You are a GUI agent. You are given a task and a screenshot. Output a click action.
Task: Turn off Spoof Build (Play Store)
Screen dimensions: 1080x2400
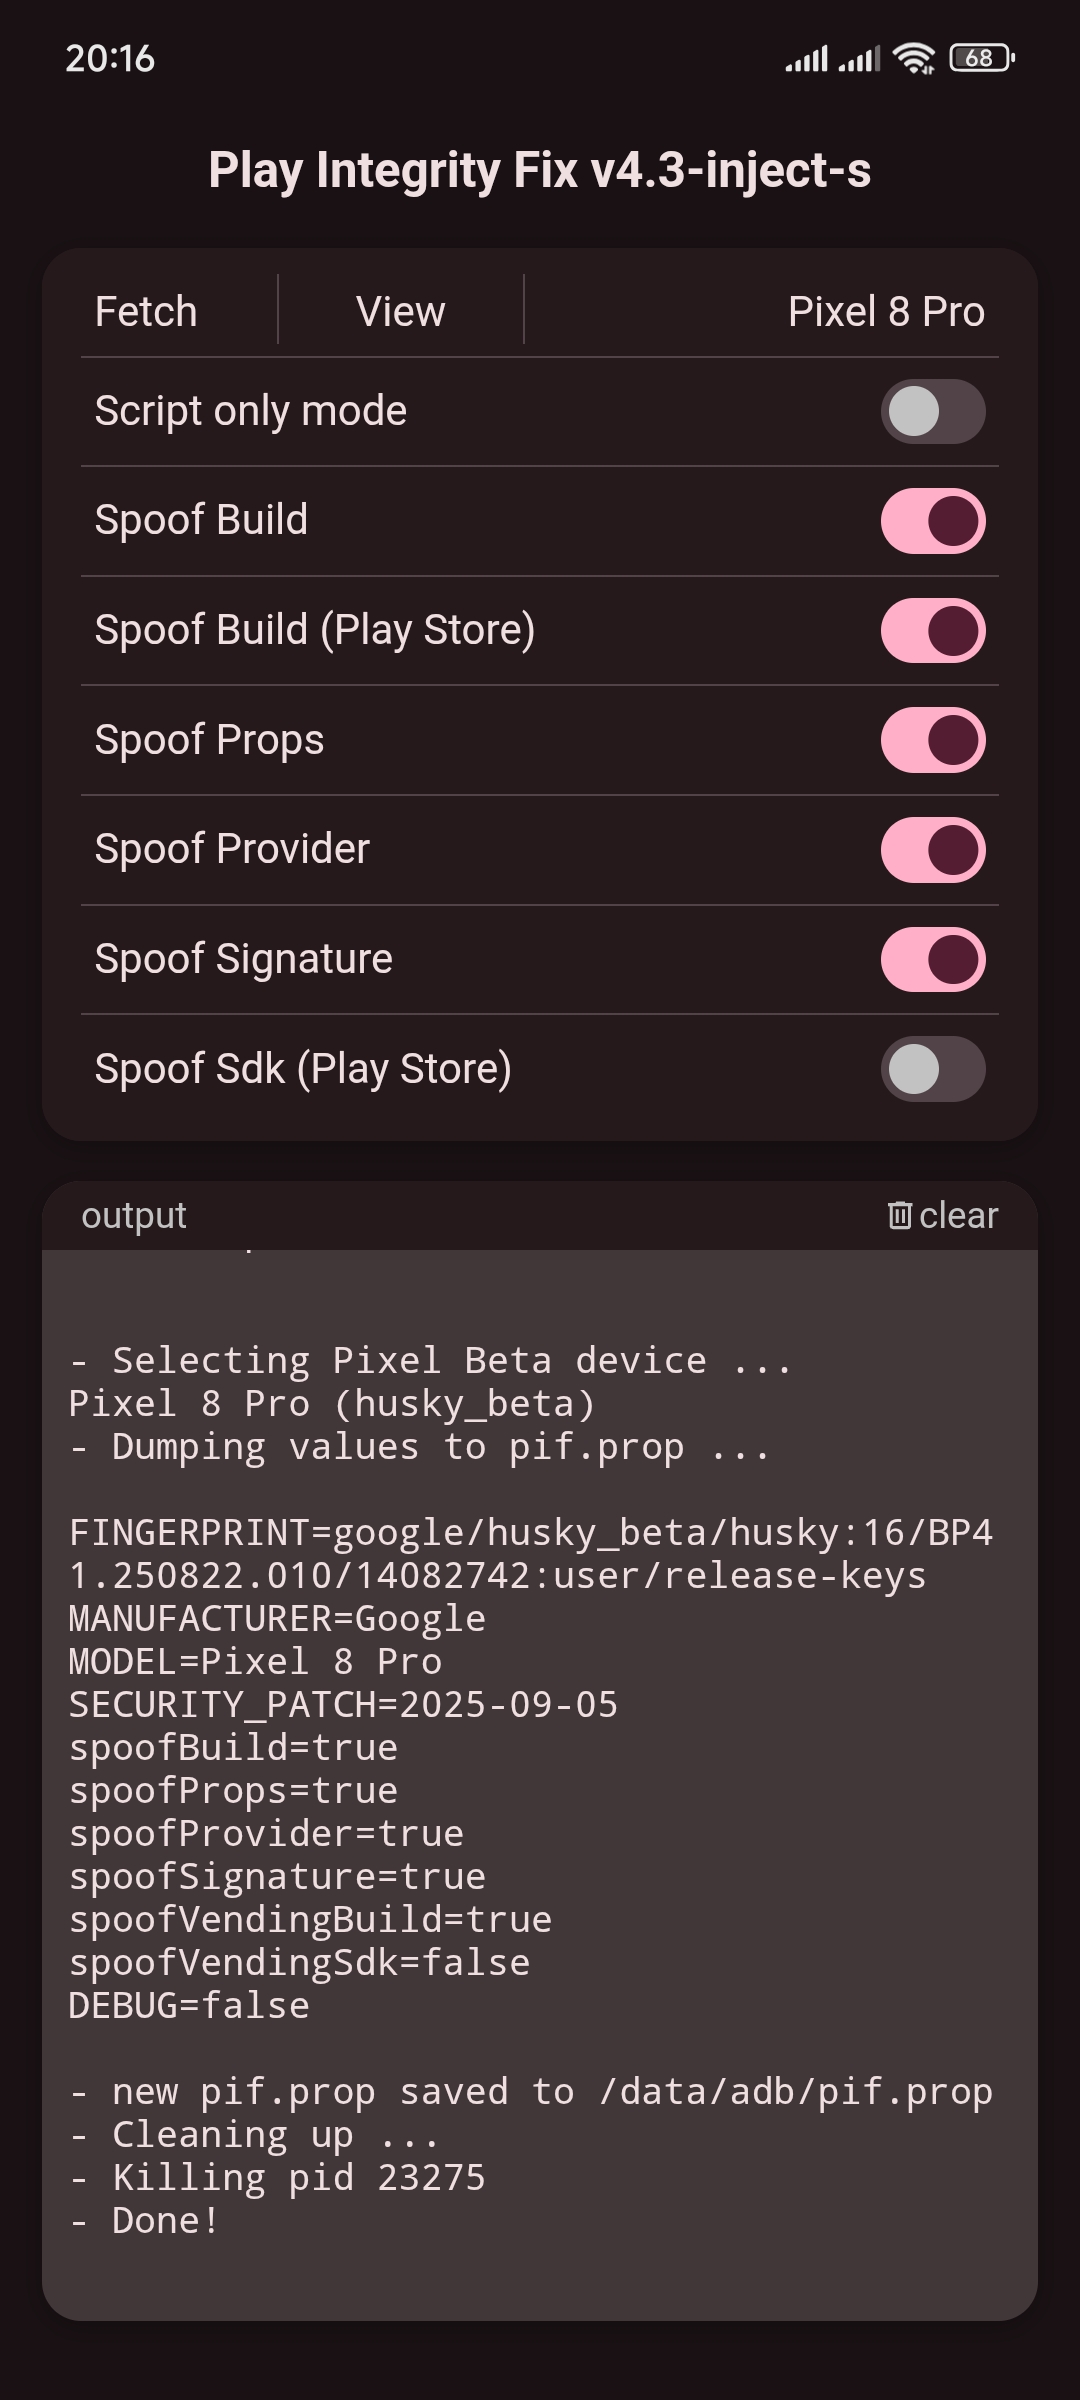[x=932, y=631]
